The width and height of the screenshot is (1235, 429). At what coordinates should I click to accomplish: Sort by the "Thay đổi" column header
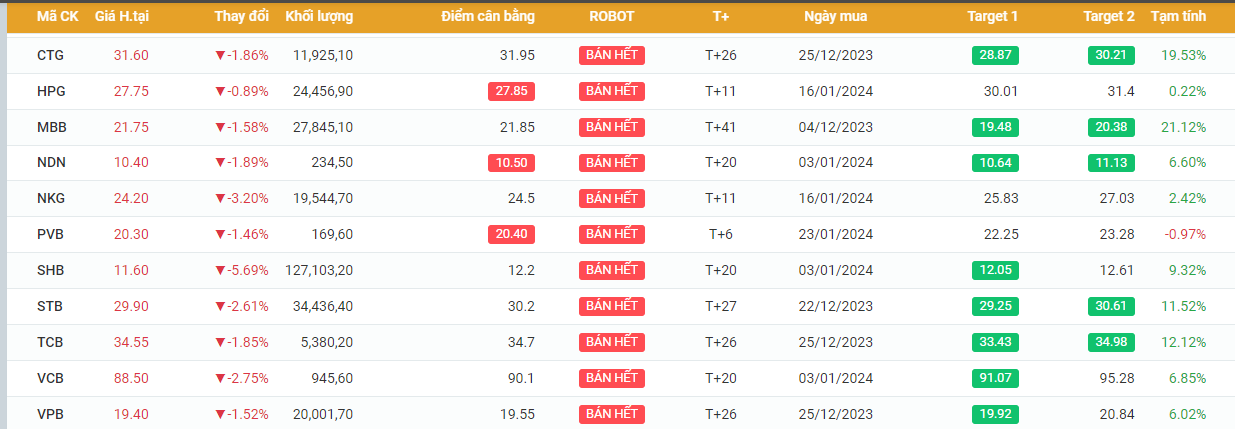(241, 17)
